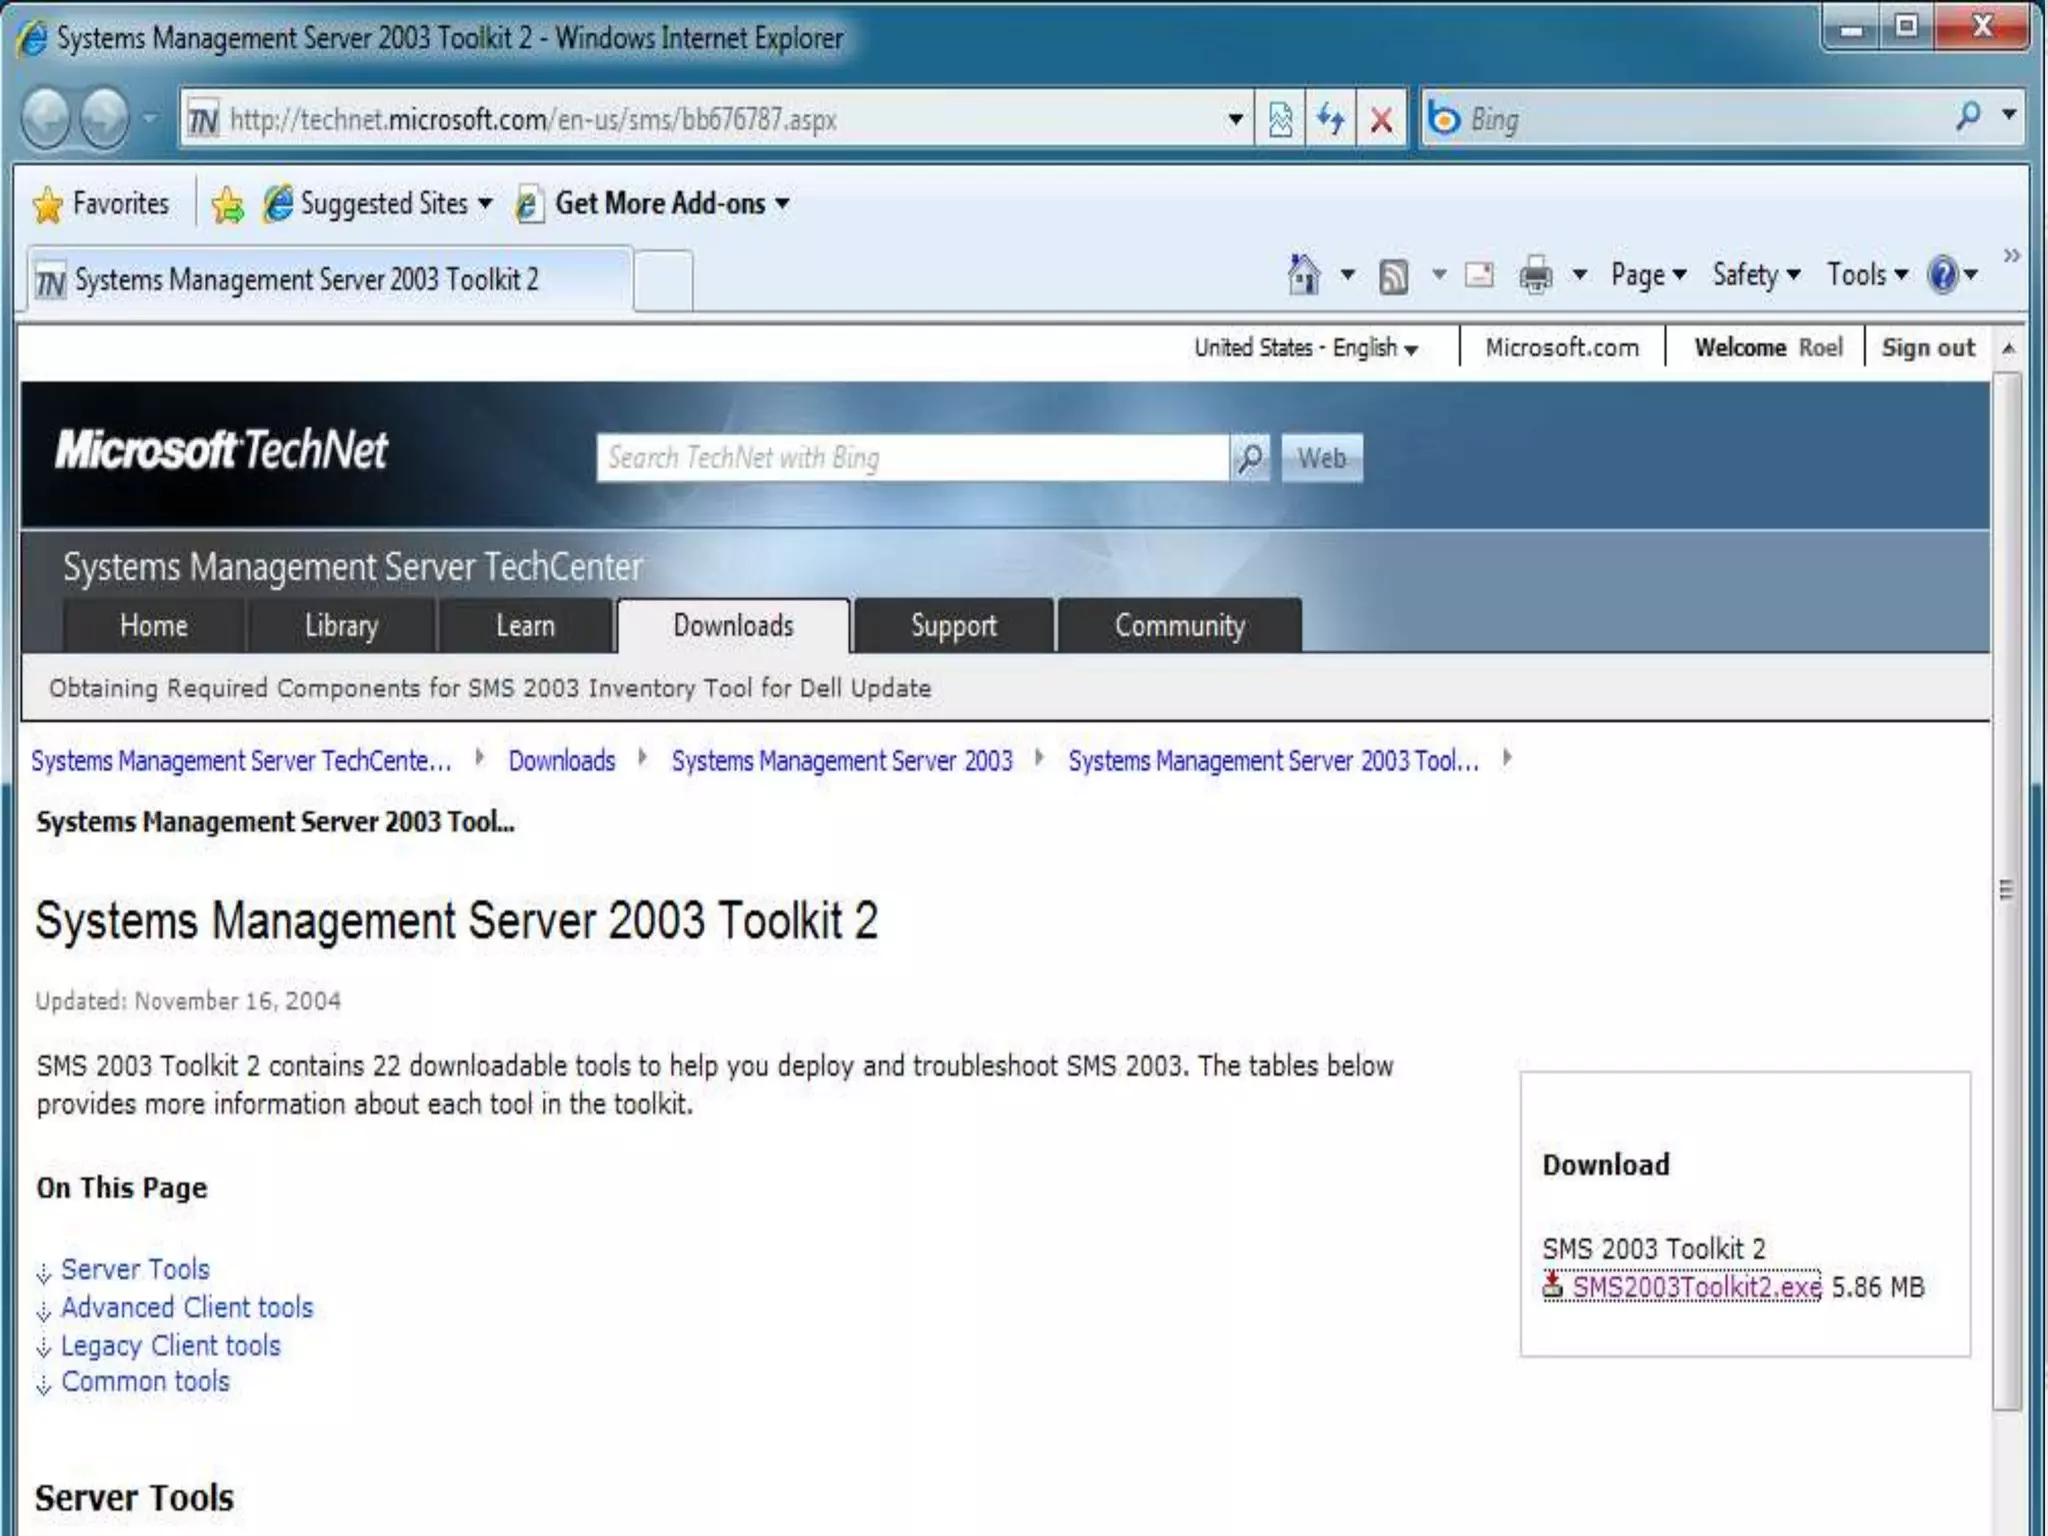
Task: Click the Home page icon in command bar
Action: tap(1304, 274)
